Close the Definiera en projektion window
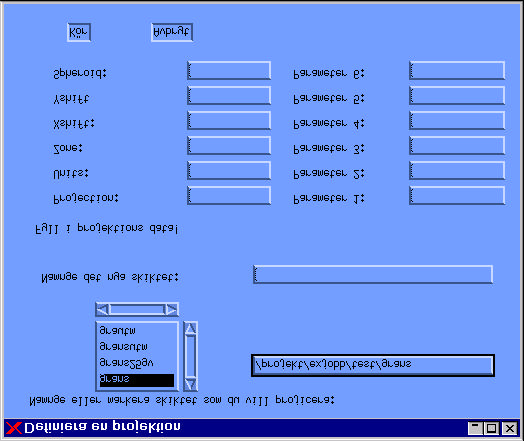 click(x=510, y=428)
